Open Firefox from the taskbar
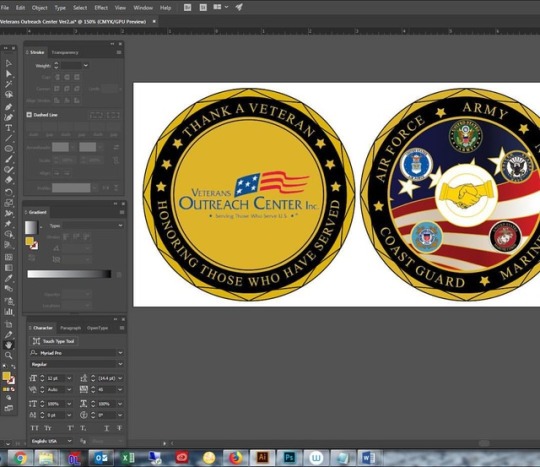The width and height of the screenshot is (540, 467). tap(236, 458)
